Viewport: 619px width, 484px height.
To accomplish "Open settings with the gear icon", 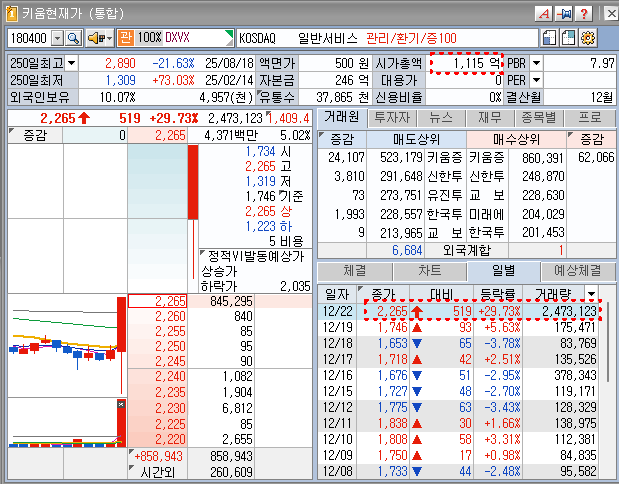I will pos(588,38).
